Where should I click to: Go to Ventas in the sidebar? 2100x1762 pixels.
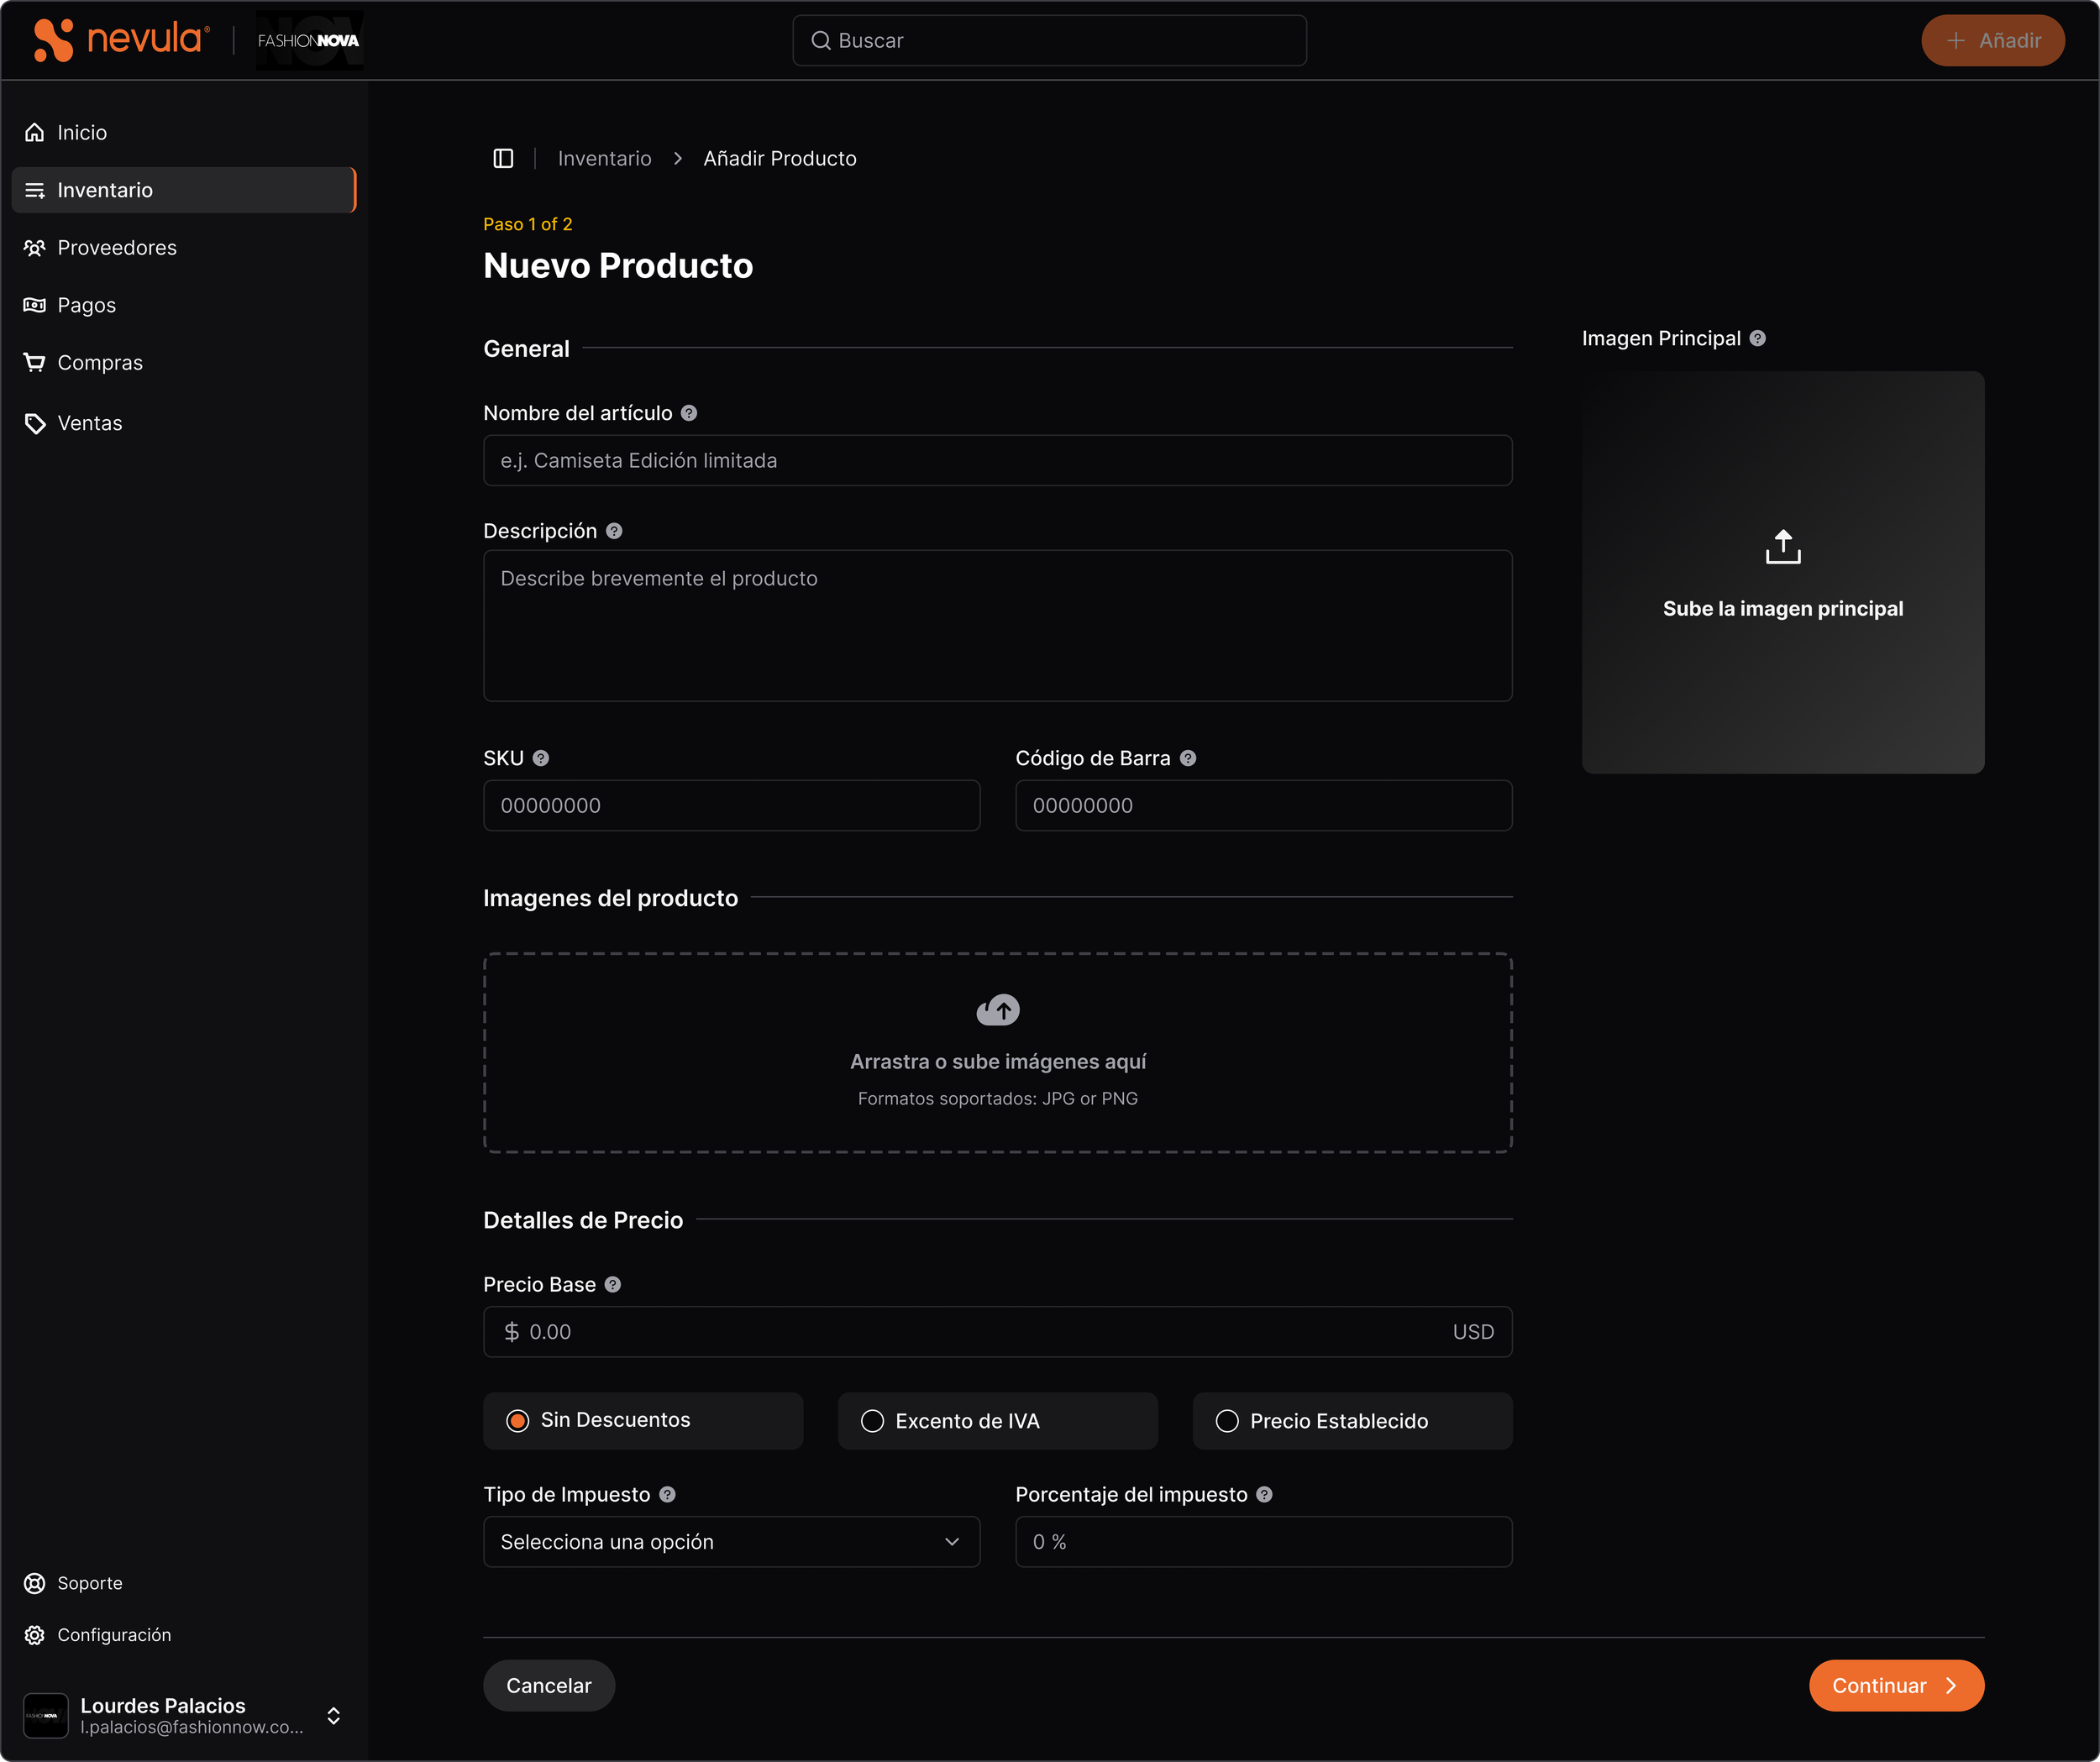89,423
